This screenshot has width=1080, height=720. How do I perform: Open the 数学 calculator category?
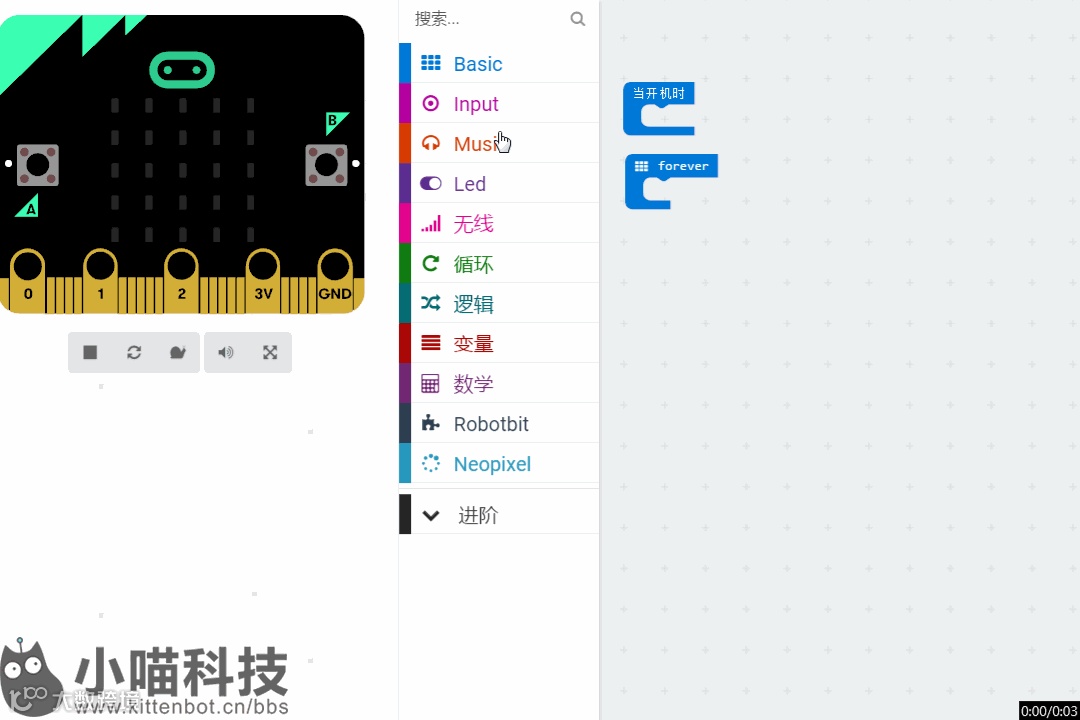[x=499, y=383]
